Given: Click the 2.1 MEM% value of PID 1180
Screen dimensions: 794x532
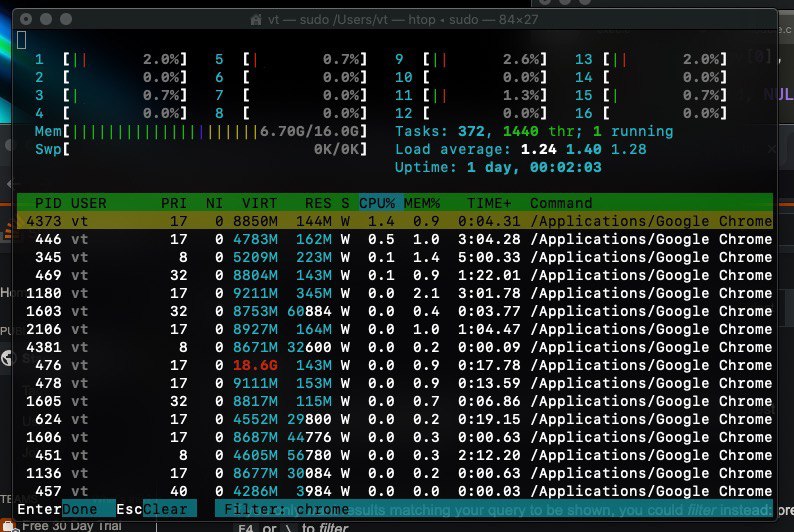Looking at the screenshot, I should (426, 293).
